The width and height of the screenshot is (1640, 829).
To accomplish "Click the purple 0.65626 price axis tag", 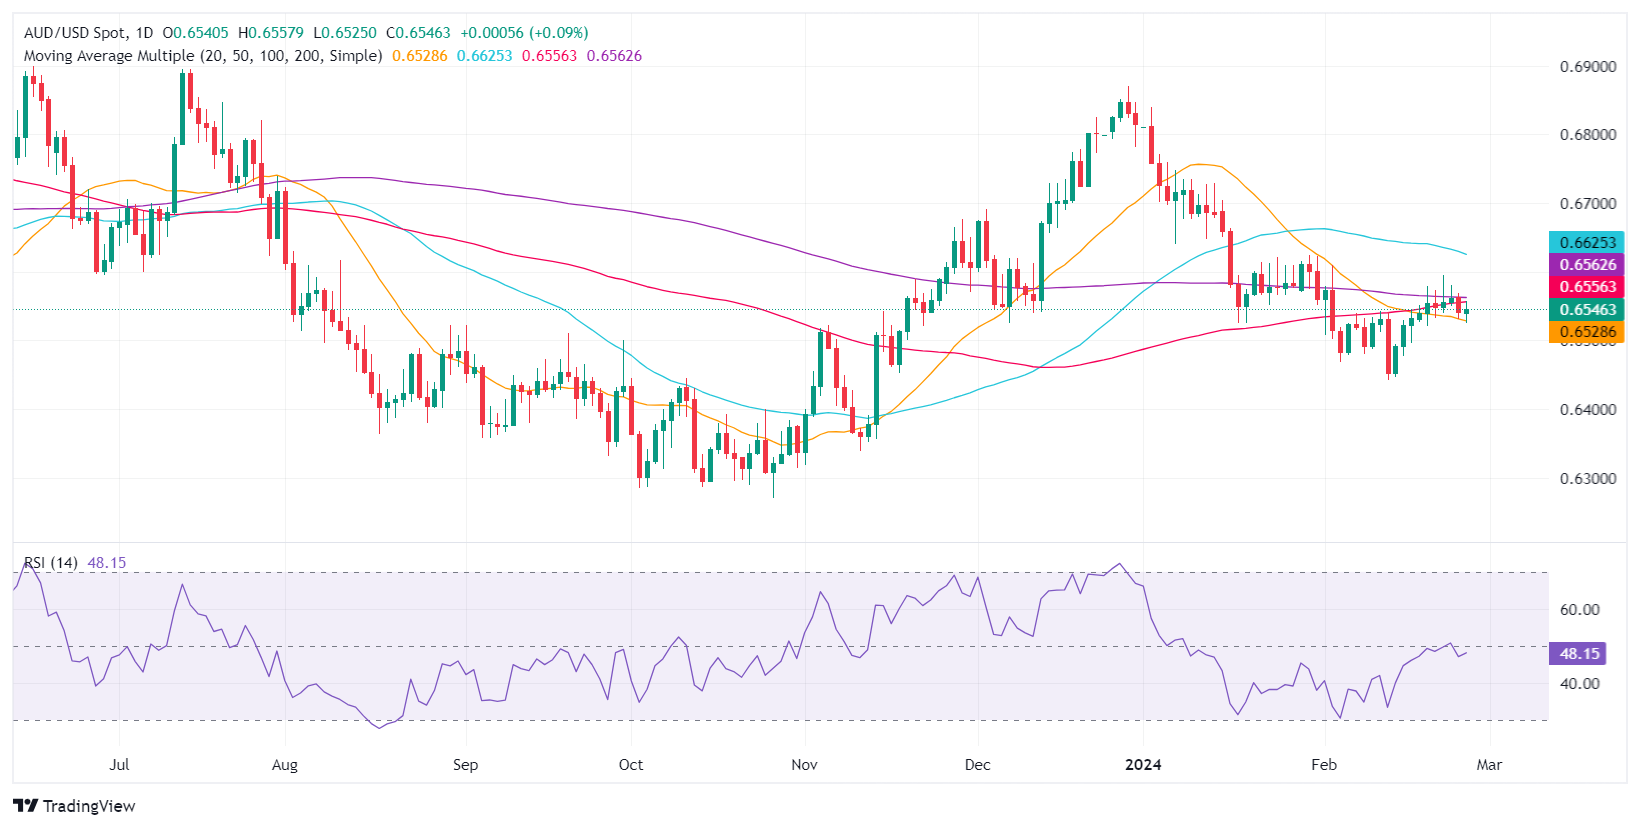I will tap(1587, 265).
